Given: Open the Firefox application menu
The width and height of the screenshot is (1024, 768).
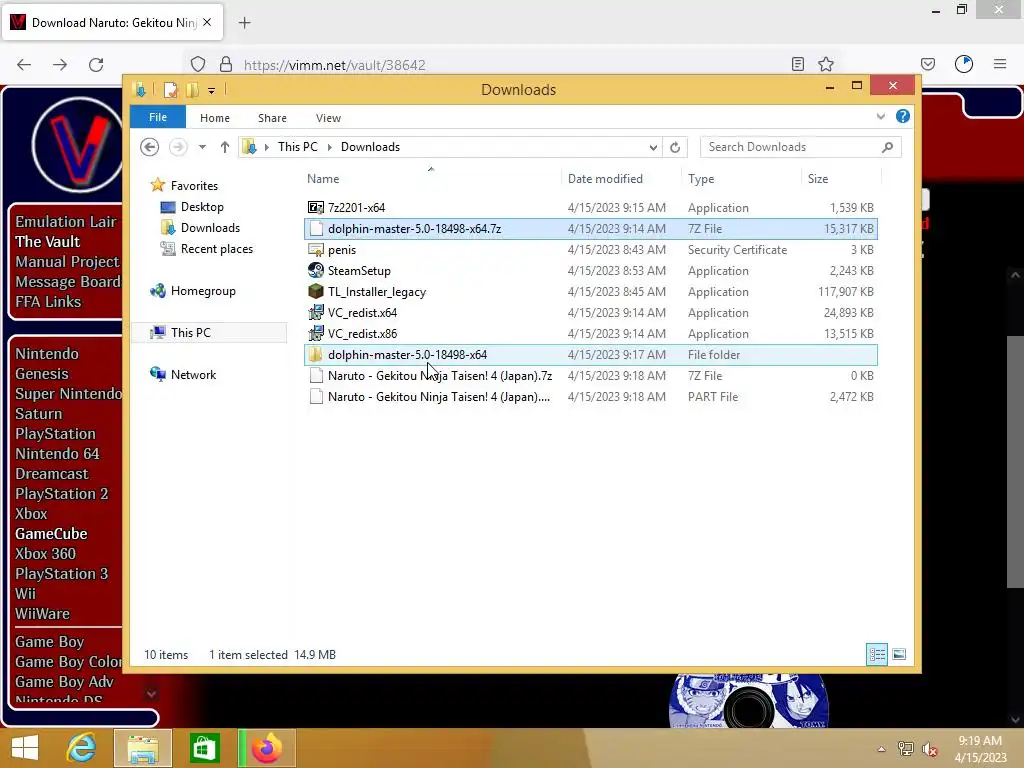Looking at the screenshot, I should coord(1000,64).
